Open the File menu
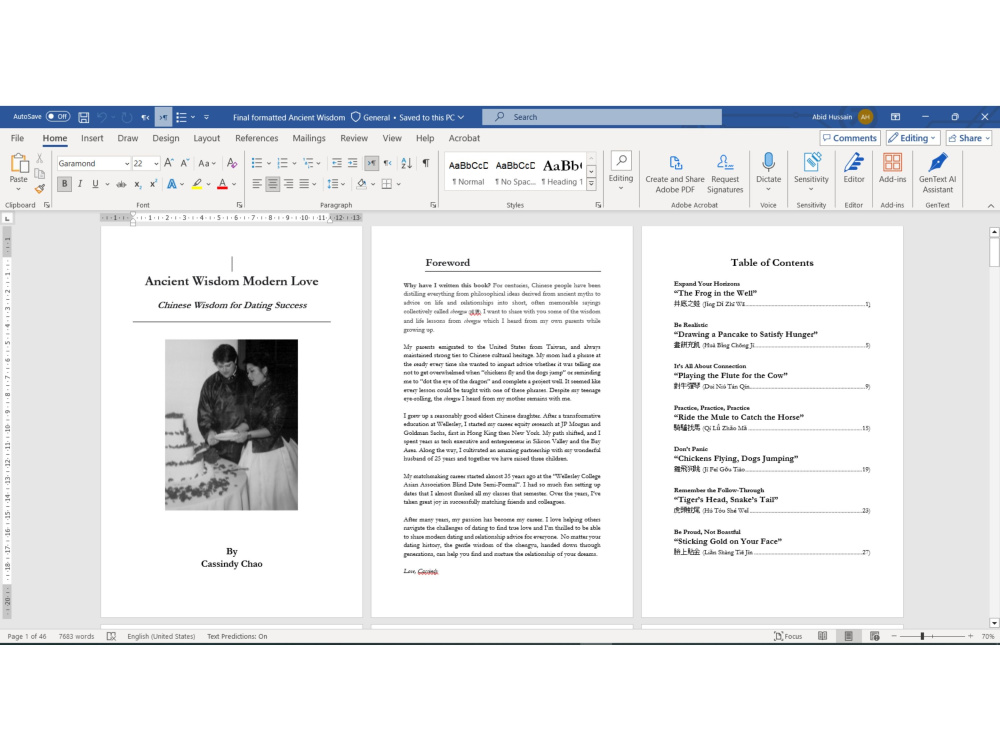This screenshot has width=1000, height=750. (x=17, y=138)
